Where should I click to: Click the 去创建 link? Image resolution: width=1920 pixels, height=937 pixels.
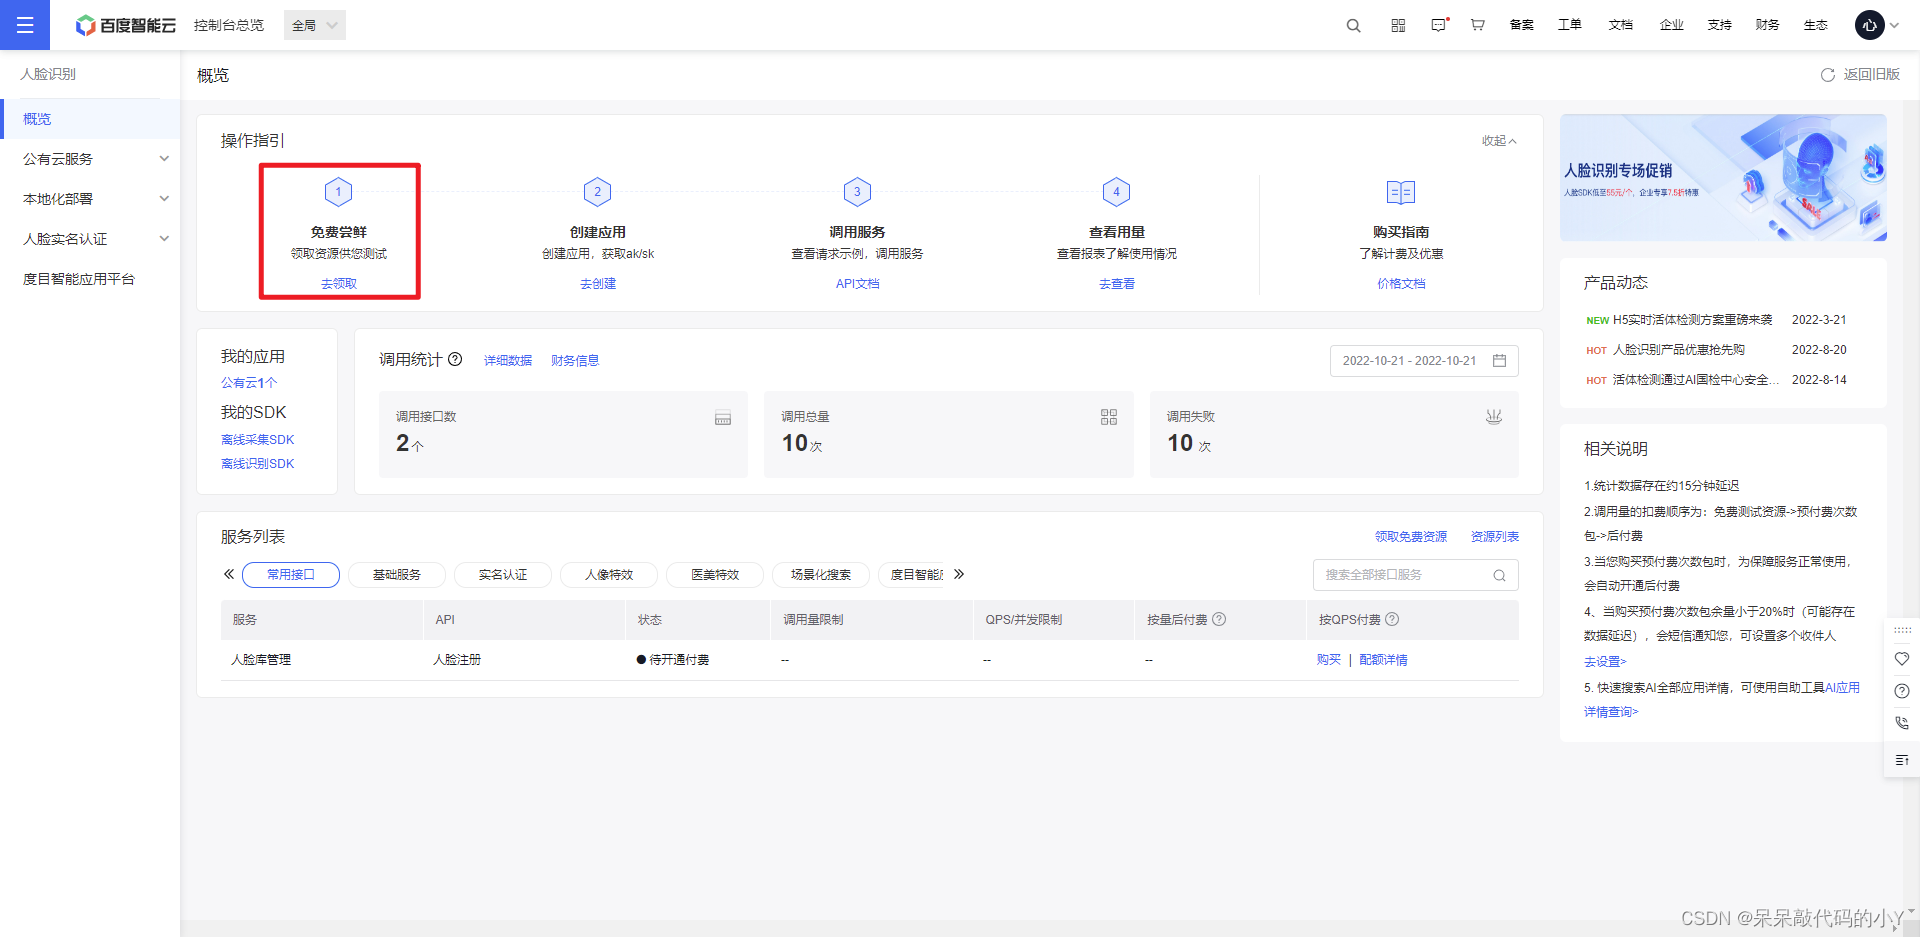pos(598,284)
